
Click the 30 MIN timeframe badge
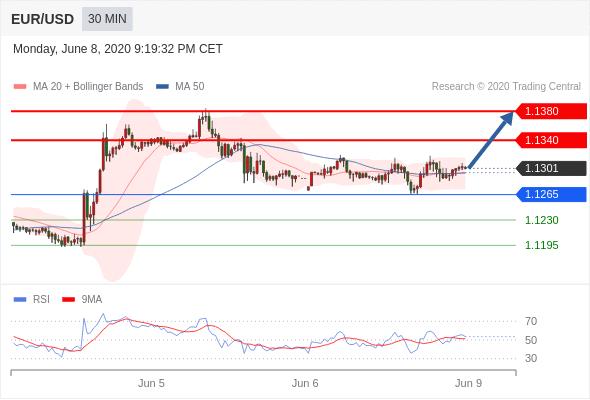coord(107,19)
